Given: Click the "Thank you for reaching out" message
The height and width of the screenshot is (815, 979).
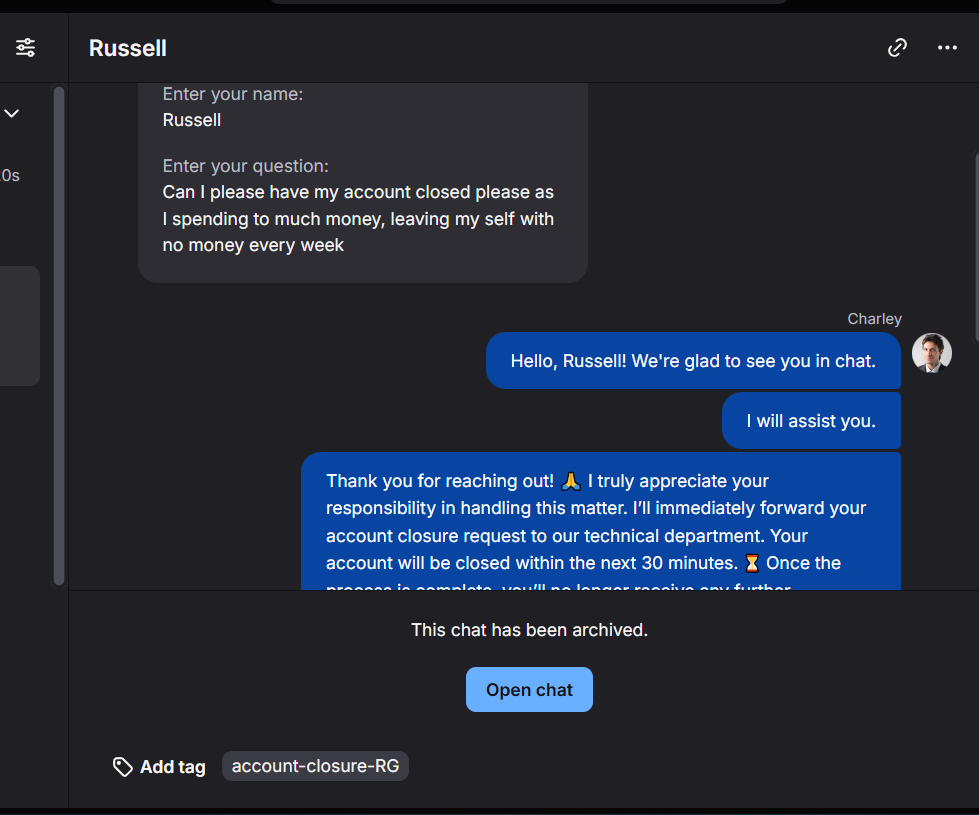Looking at the screenshot, I should click(600, 521).
